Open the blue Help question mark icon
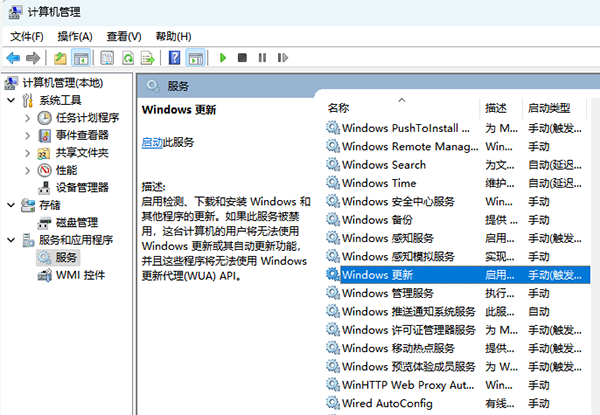600x415 pixels. (x=174, y=58)
